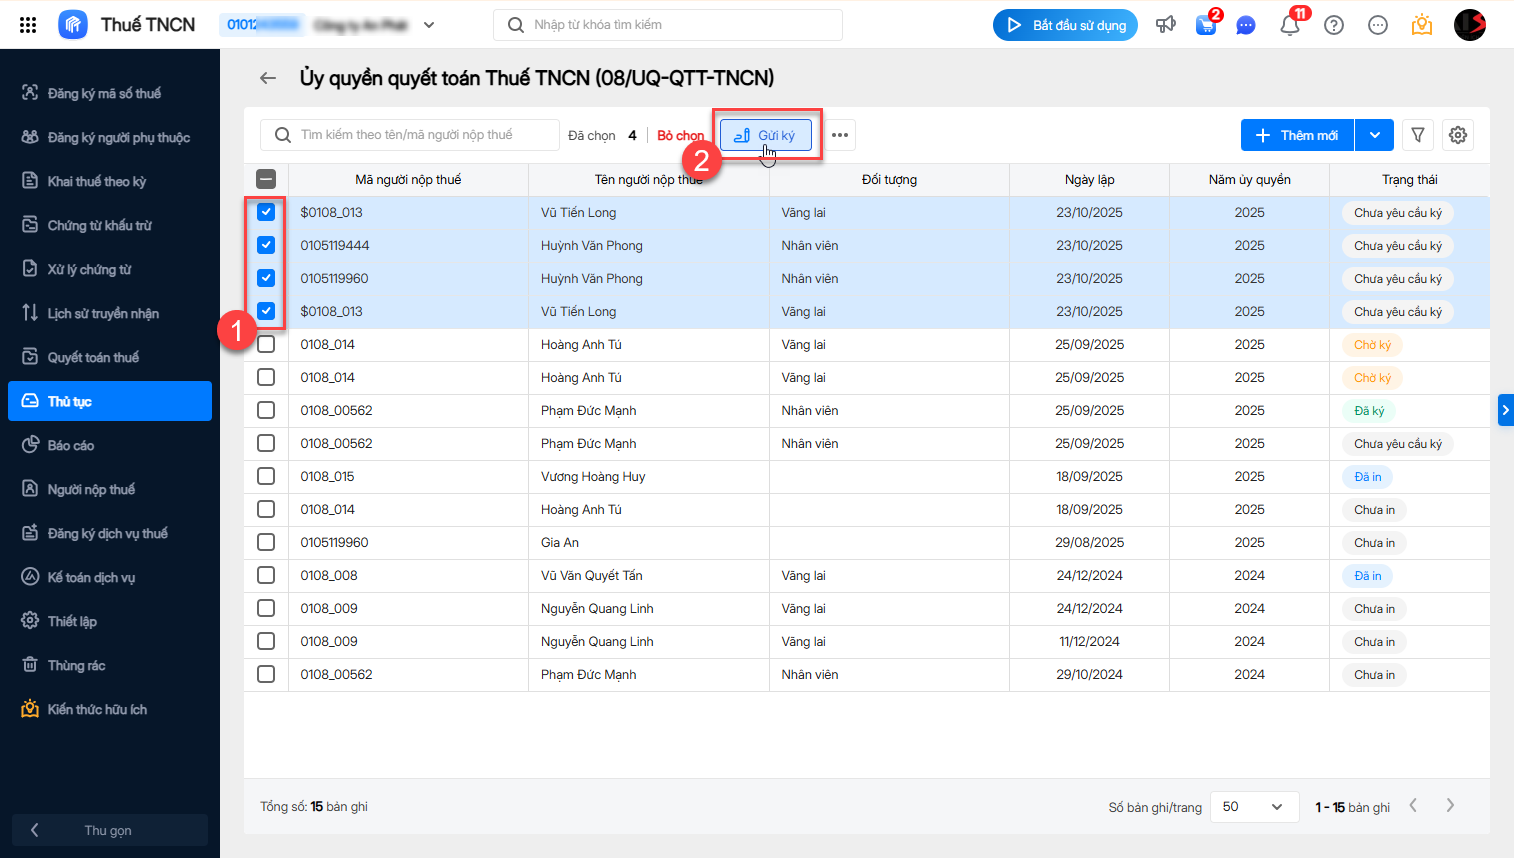Click the Ngày lập column header
The width and height of the screenshot is (1514, 858).
coord(1089,180)
